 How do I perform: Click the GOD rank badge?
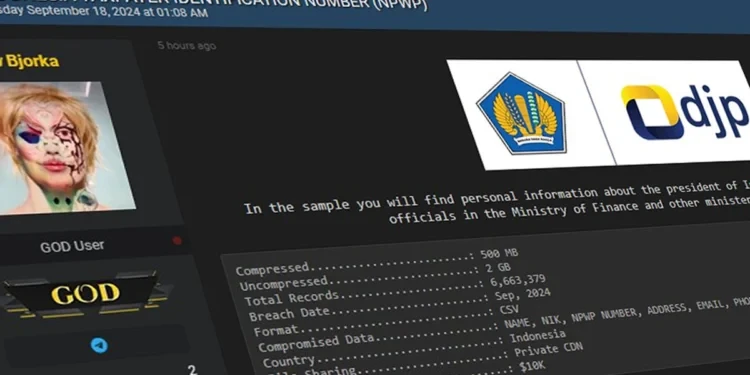pos(85,293)
